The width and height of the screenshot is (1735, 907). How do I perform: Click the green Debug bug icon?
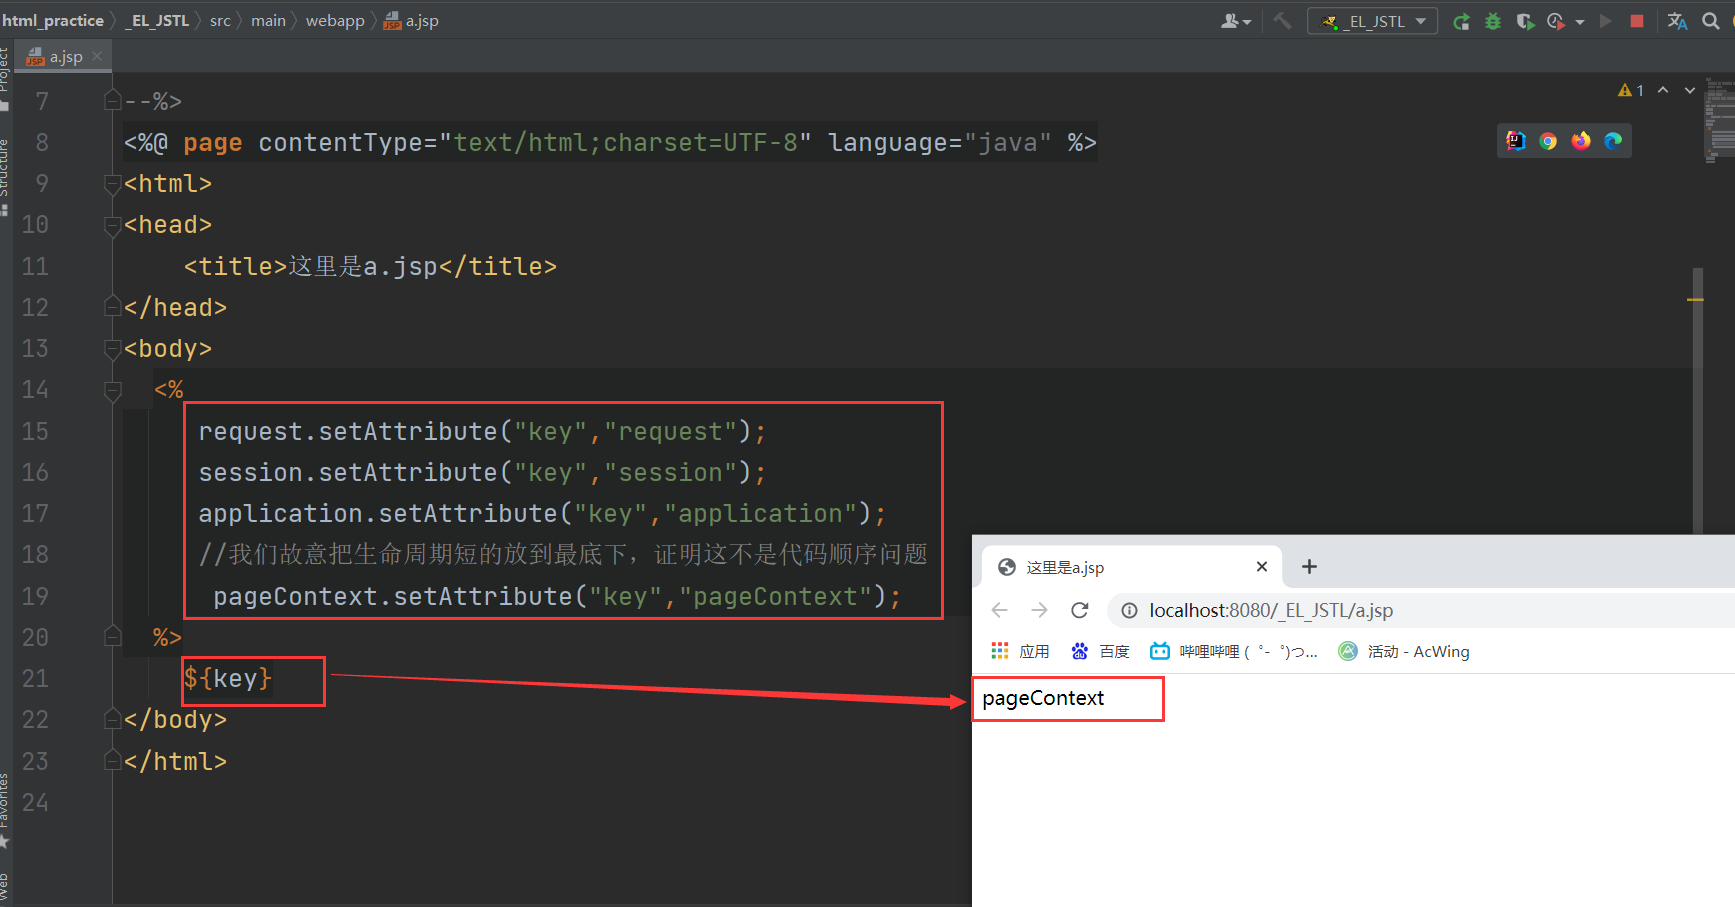click(1493, 21)
